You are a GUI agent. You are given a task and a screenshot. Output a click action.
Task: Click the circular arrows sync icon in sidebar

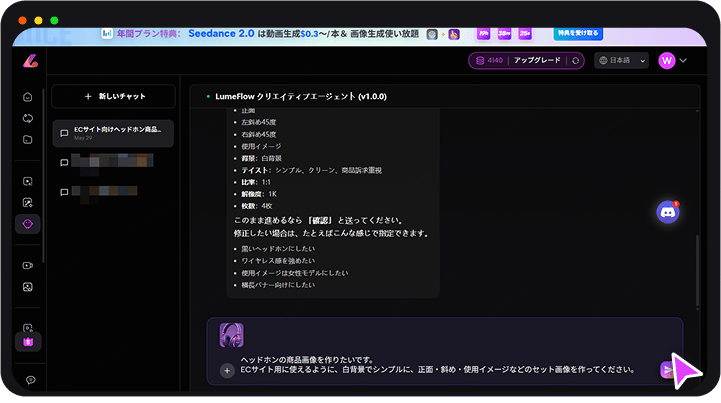coord(28,118)
